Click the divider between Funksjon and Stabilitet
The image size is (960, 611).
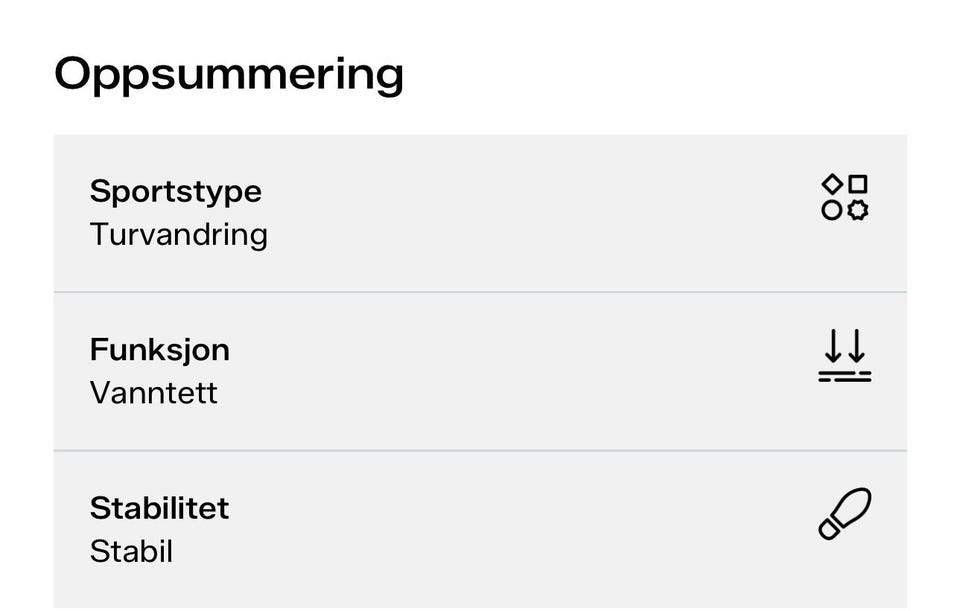480,450
